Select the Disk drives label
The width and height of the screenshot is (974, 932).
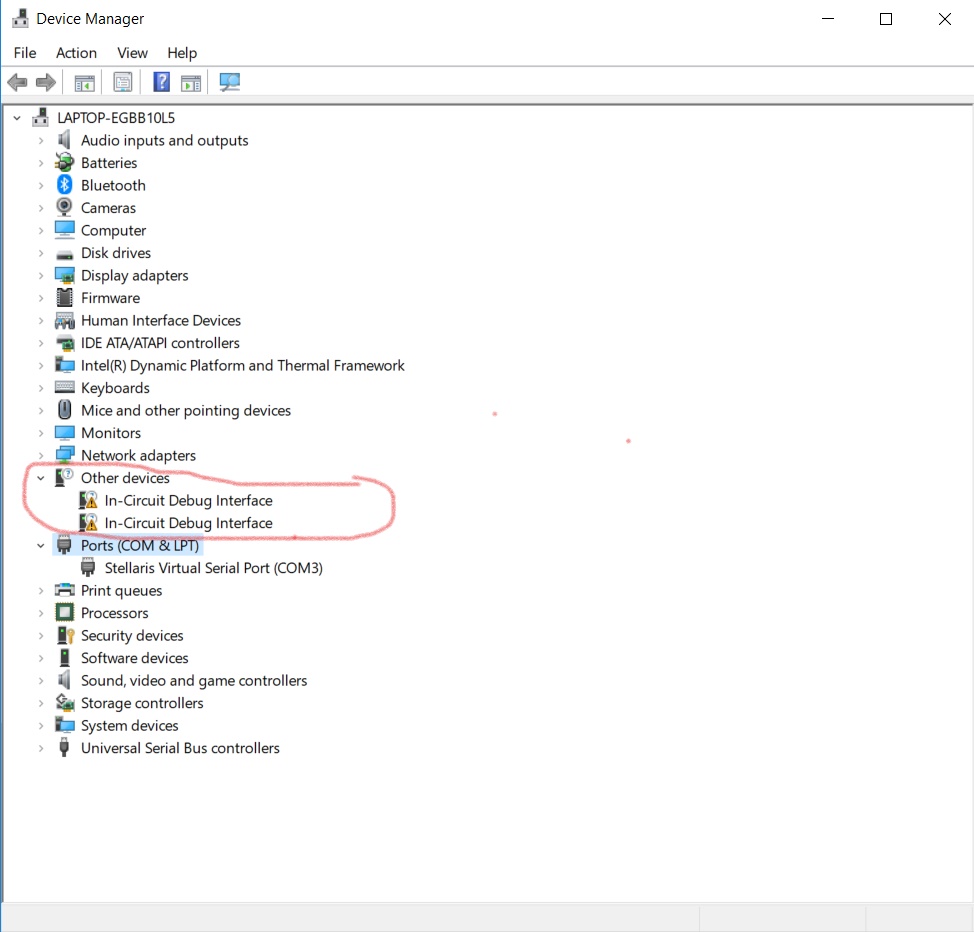pos(116,253)
